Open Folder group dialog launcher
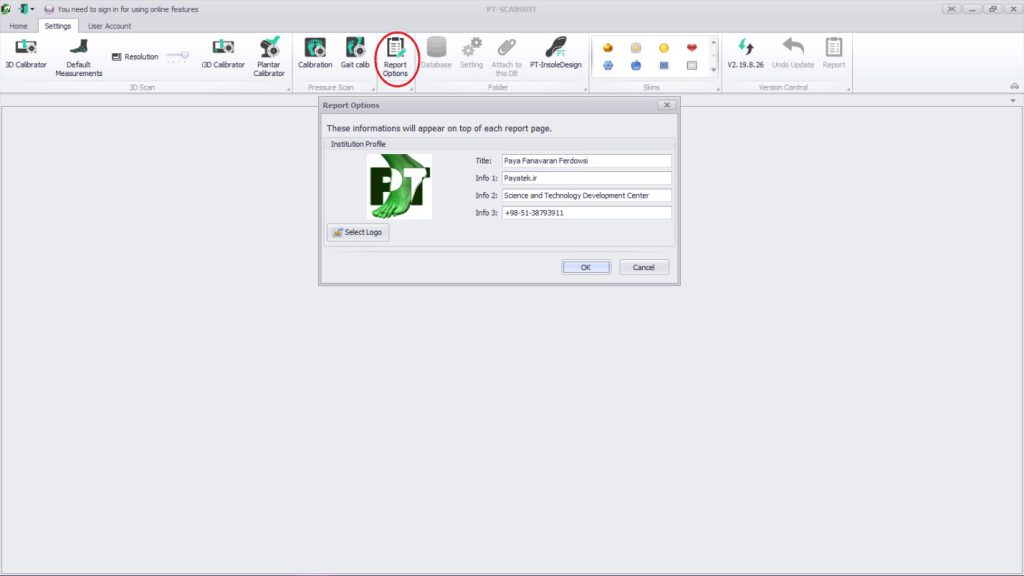This screenshot has height=576, width=1024. click(x=585, y=89)
